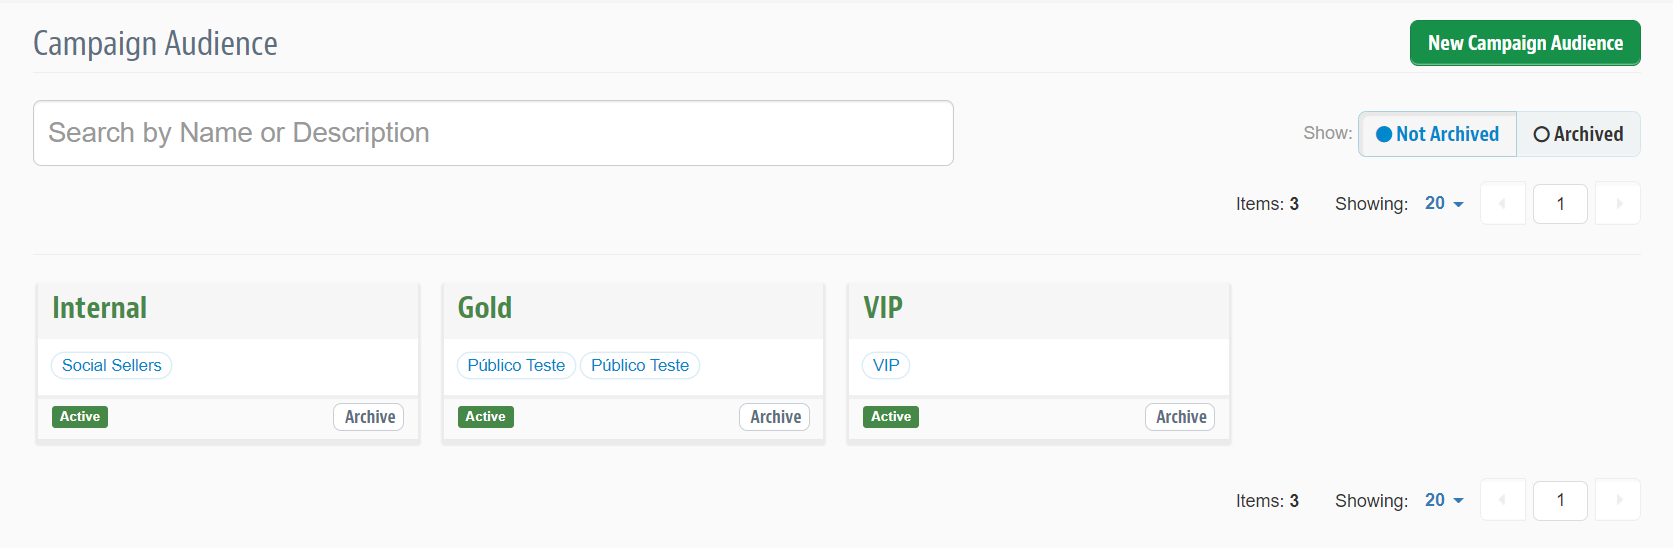Viewport: 1673px width, 548px height.
Task: Open the VIP audience card title
Action: pos(883,308)
